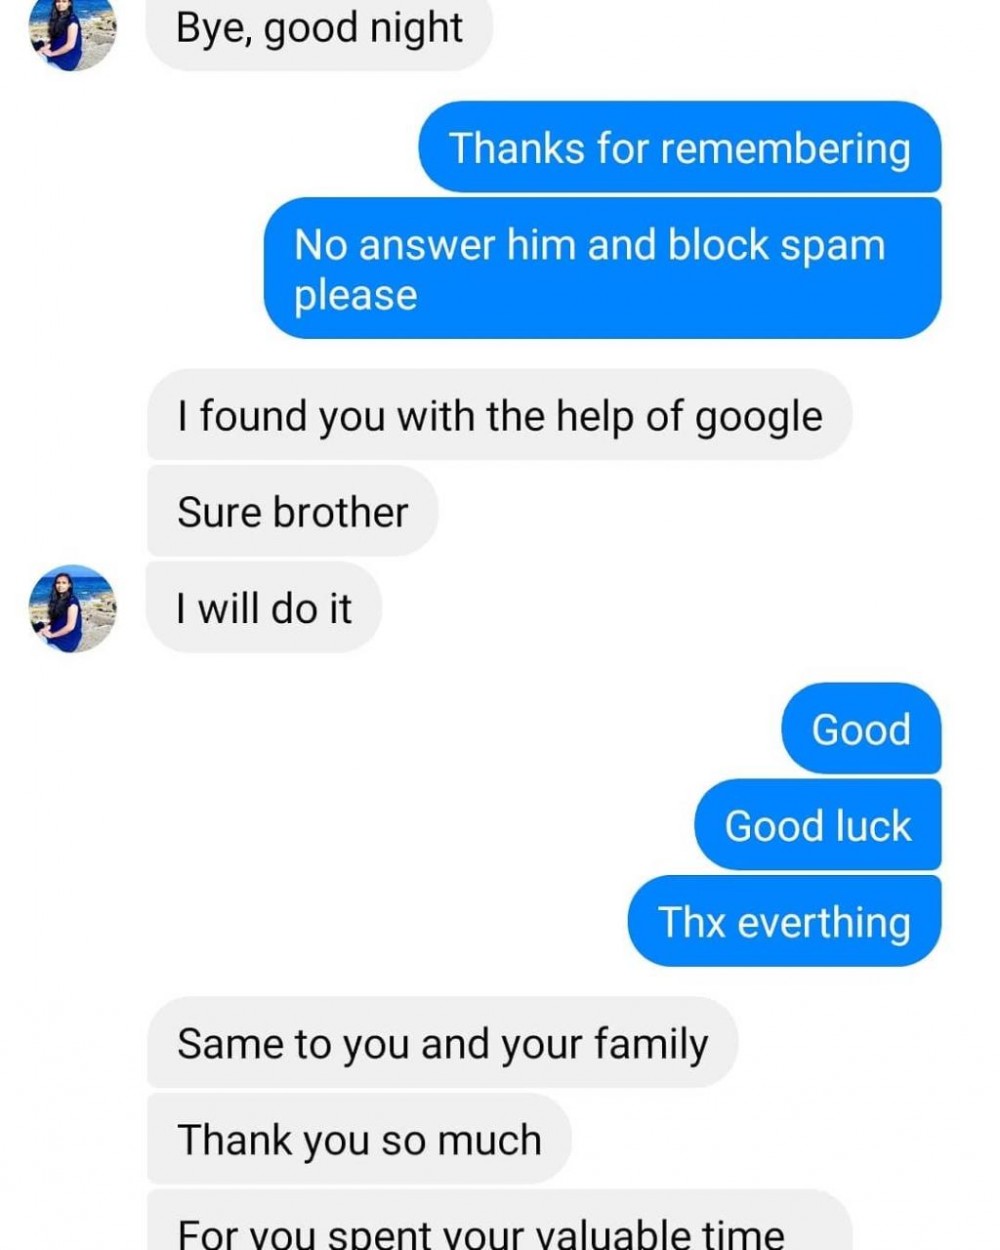Click the "Same to you and your family" message
The width and height of the screenshot is (1000, 1250).
[442, 1043]
